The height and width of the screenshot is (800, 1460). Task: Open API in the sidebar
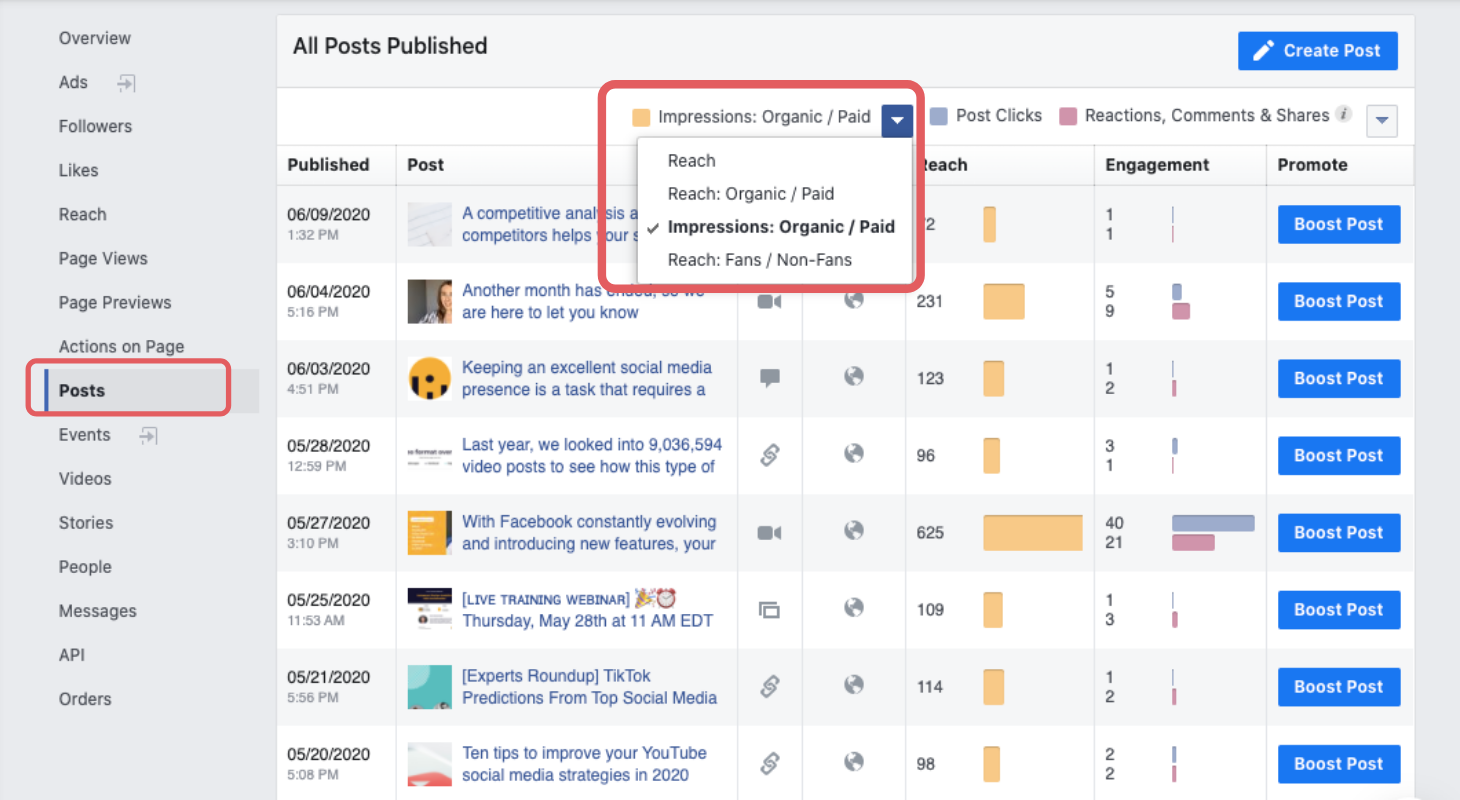point(71,655)
